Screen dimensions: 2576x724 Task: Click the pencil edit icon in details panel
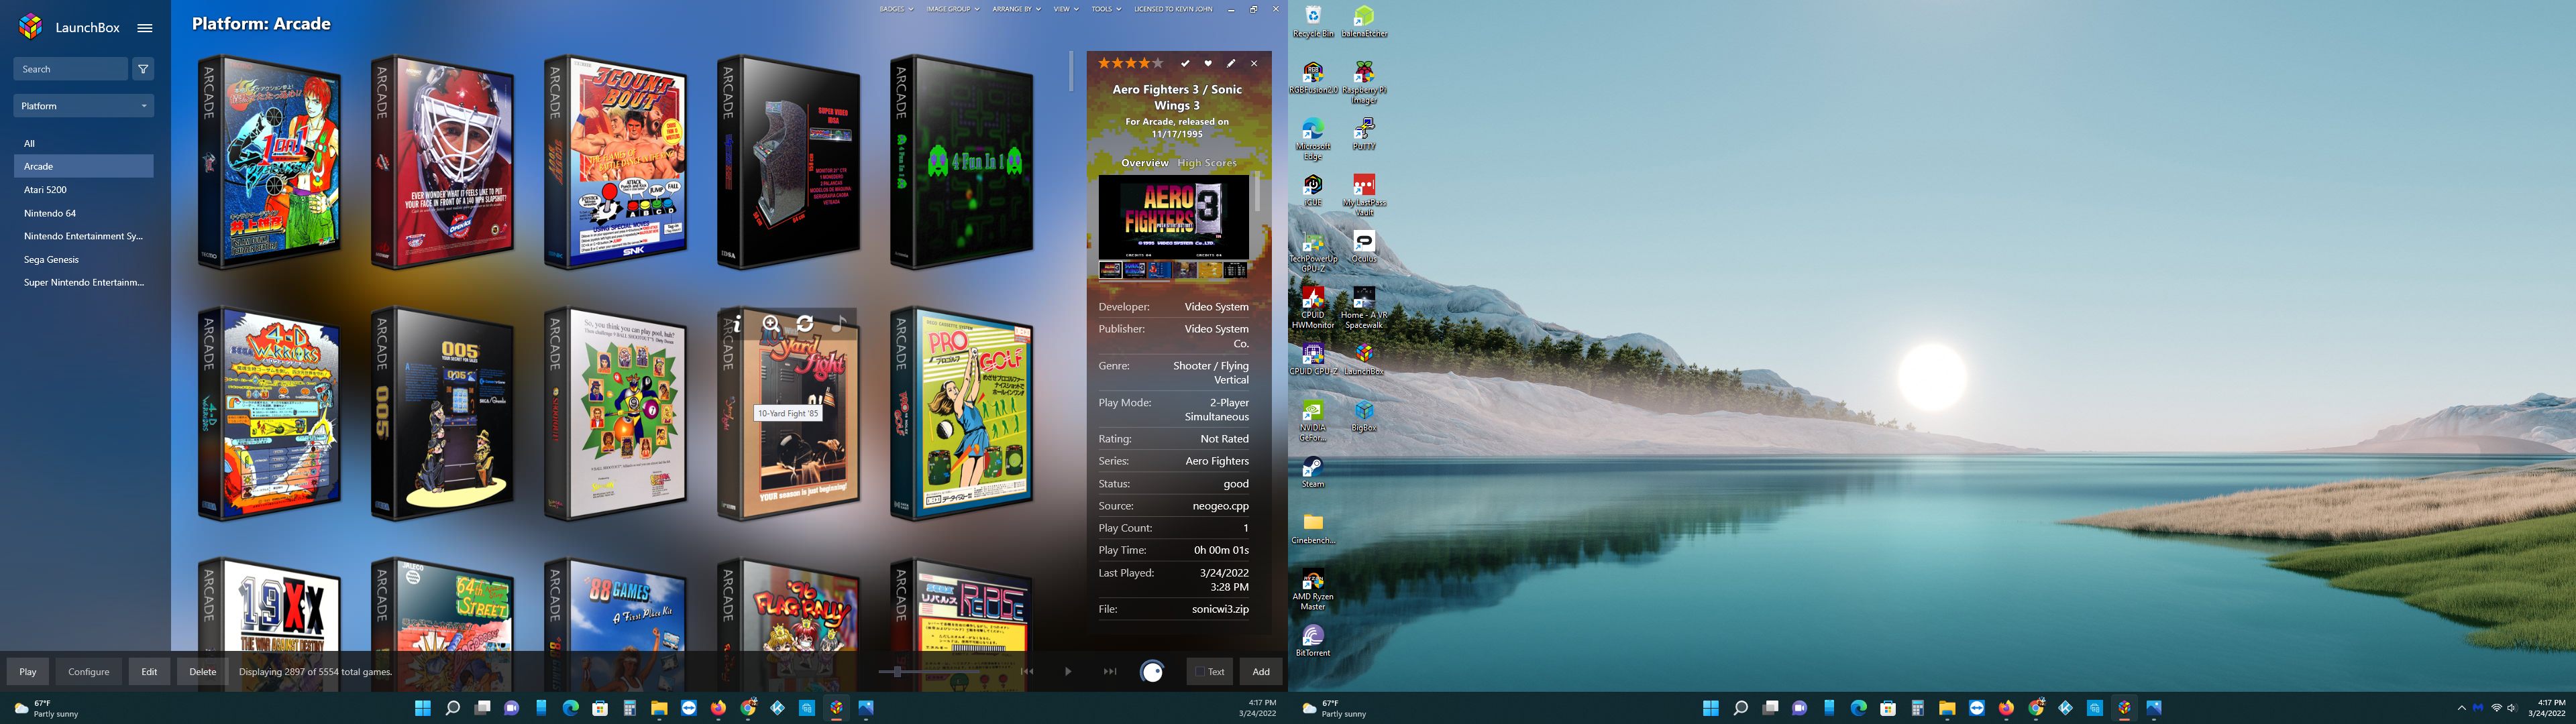click(x=1231, y=63)
